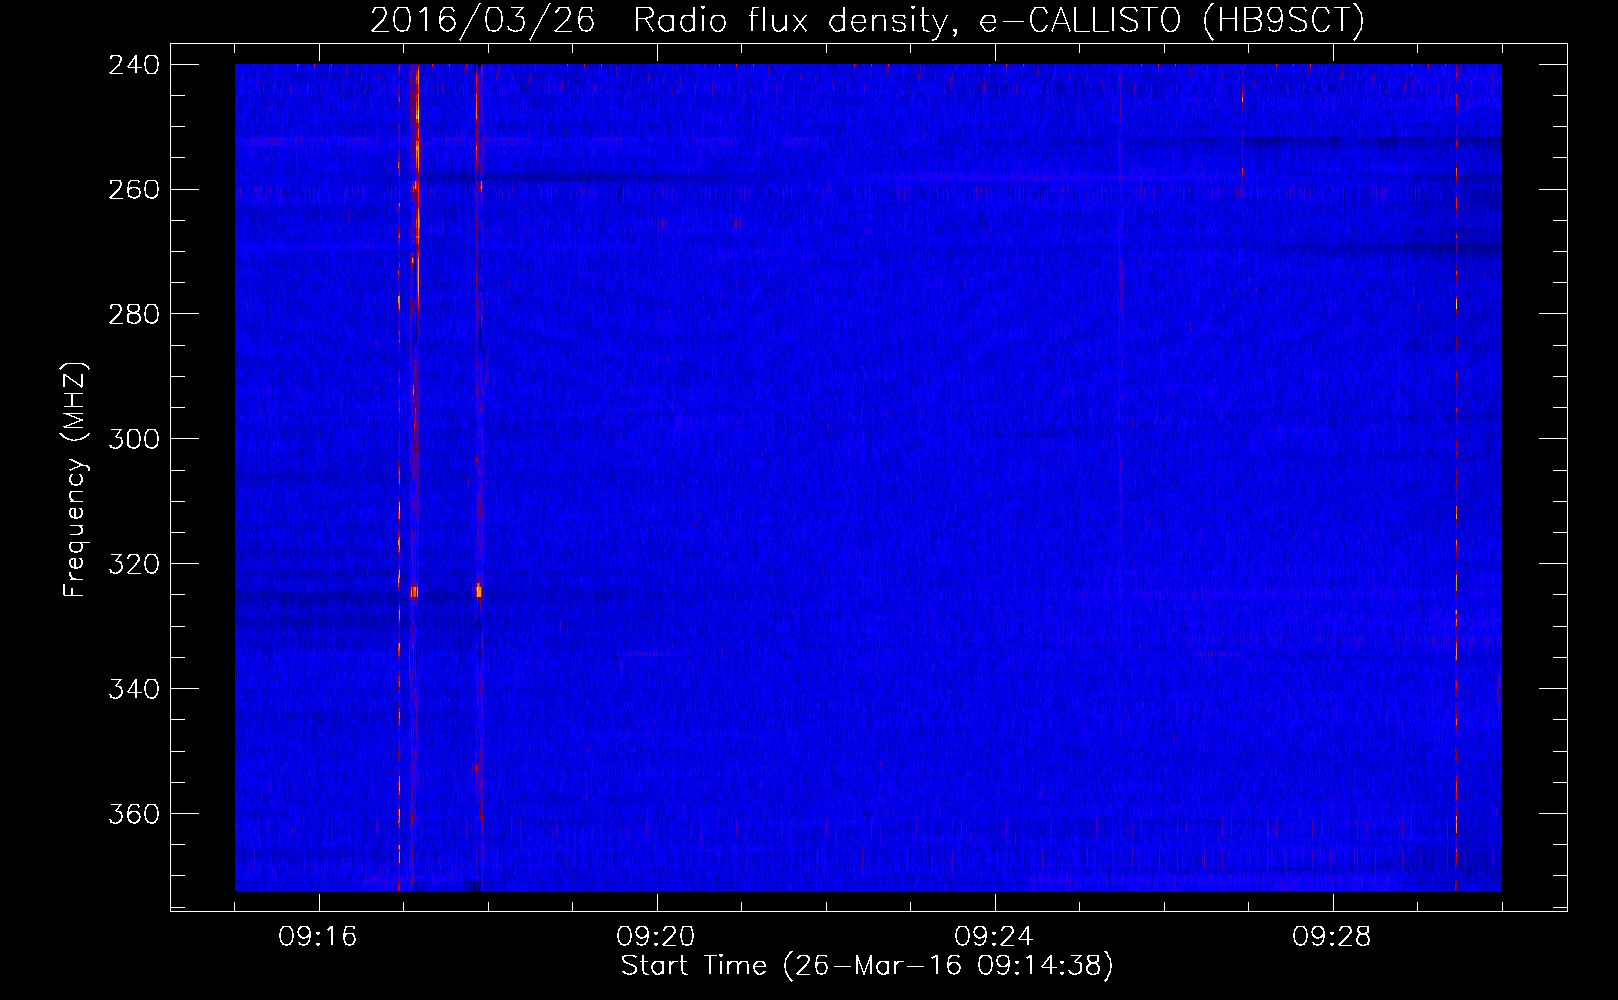Click the "Frequency (MHZ)" axis label
1618x1000 pixels.
(76, 480)
